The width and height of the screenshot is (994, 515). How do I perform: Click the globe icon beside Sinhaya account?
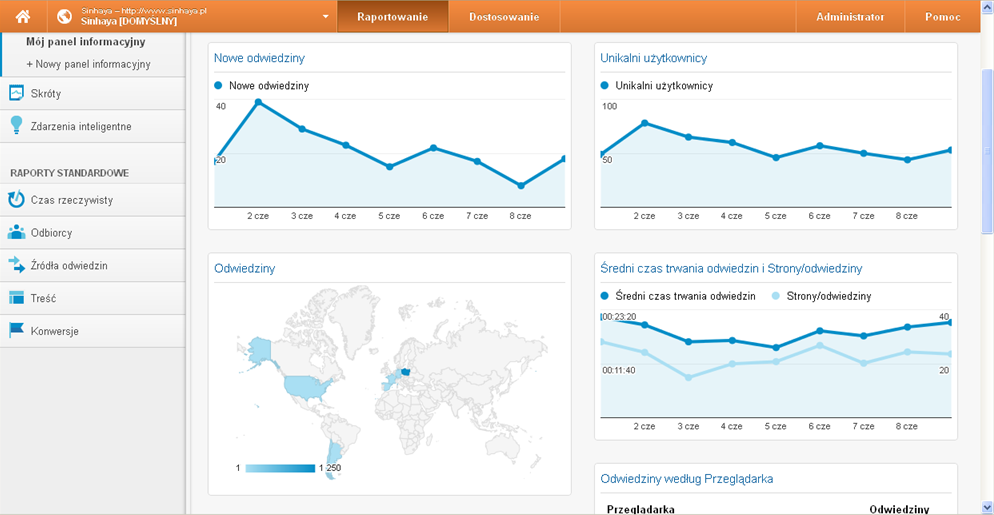65,17
